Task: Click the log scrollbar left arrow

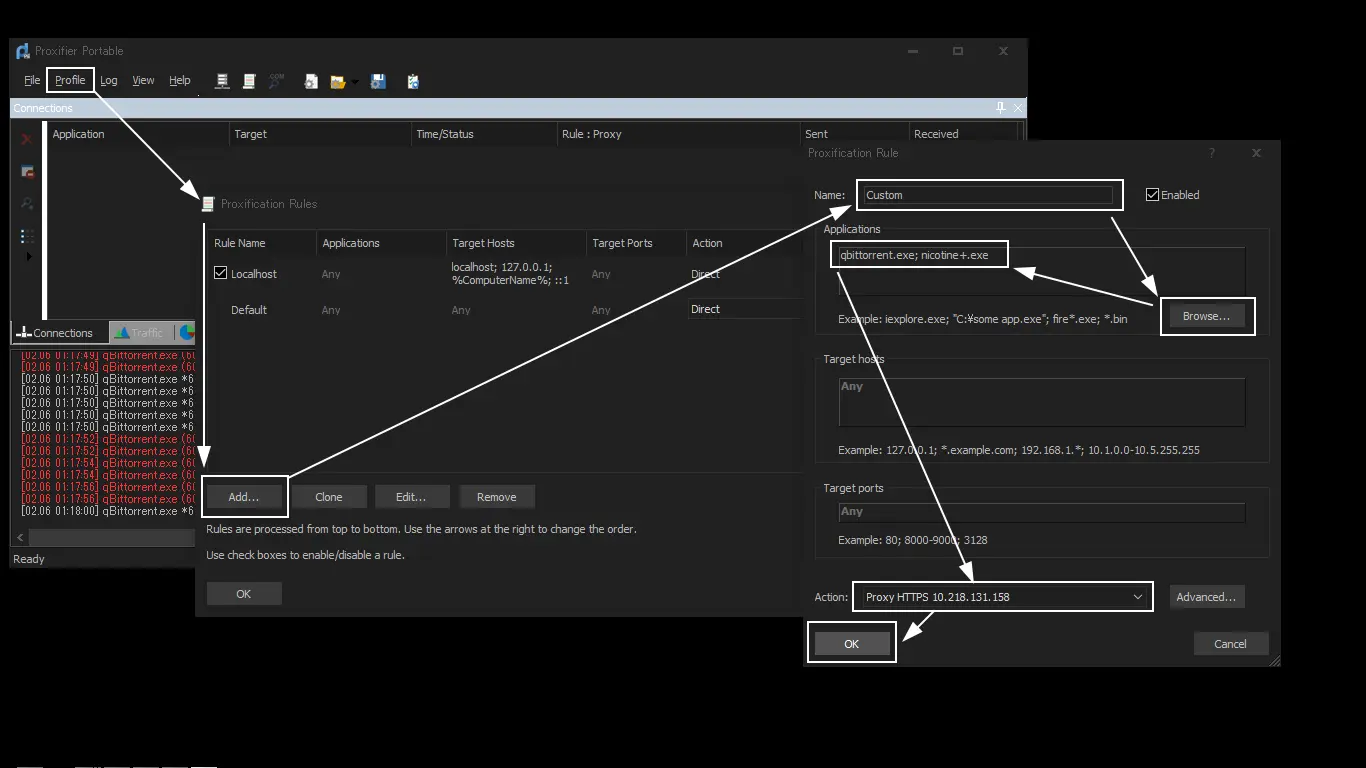Action: click(x=21, y=538)
